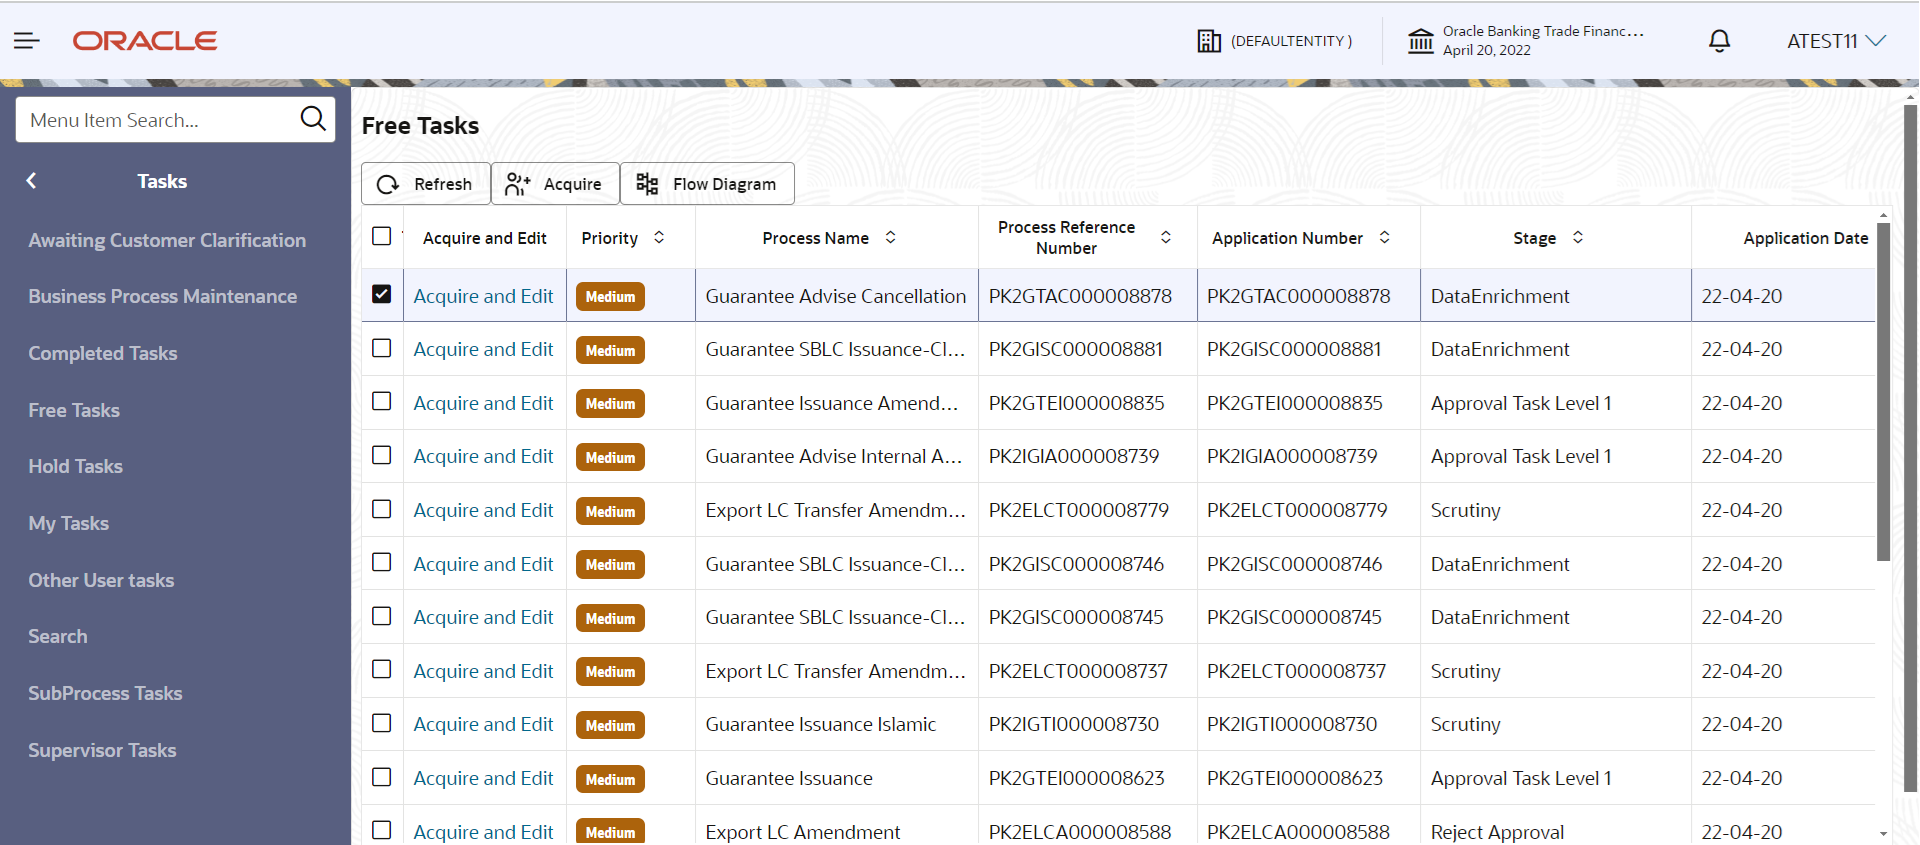
Task: Sort by Process Reference Number column
Action: 1166,237
